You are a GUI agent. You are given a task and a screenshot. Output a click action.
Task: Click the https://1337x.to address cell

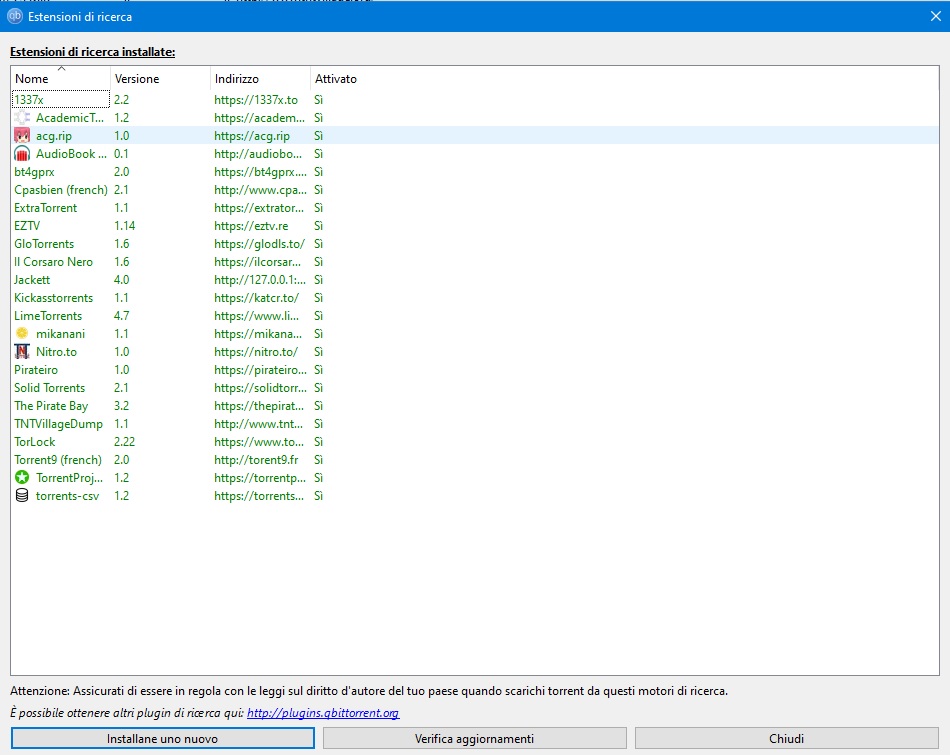[256, 99]
